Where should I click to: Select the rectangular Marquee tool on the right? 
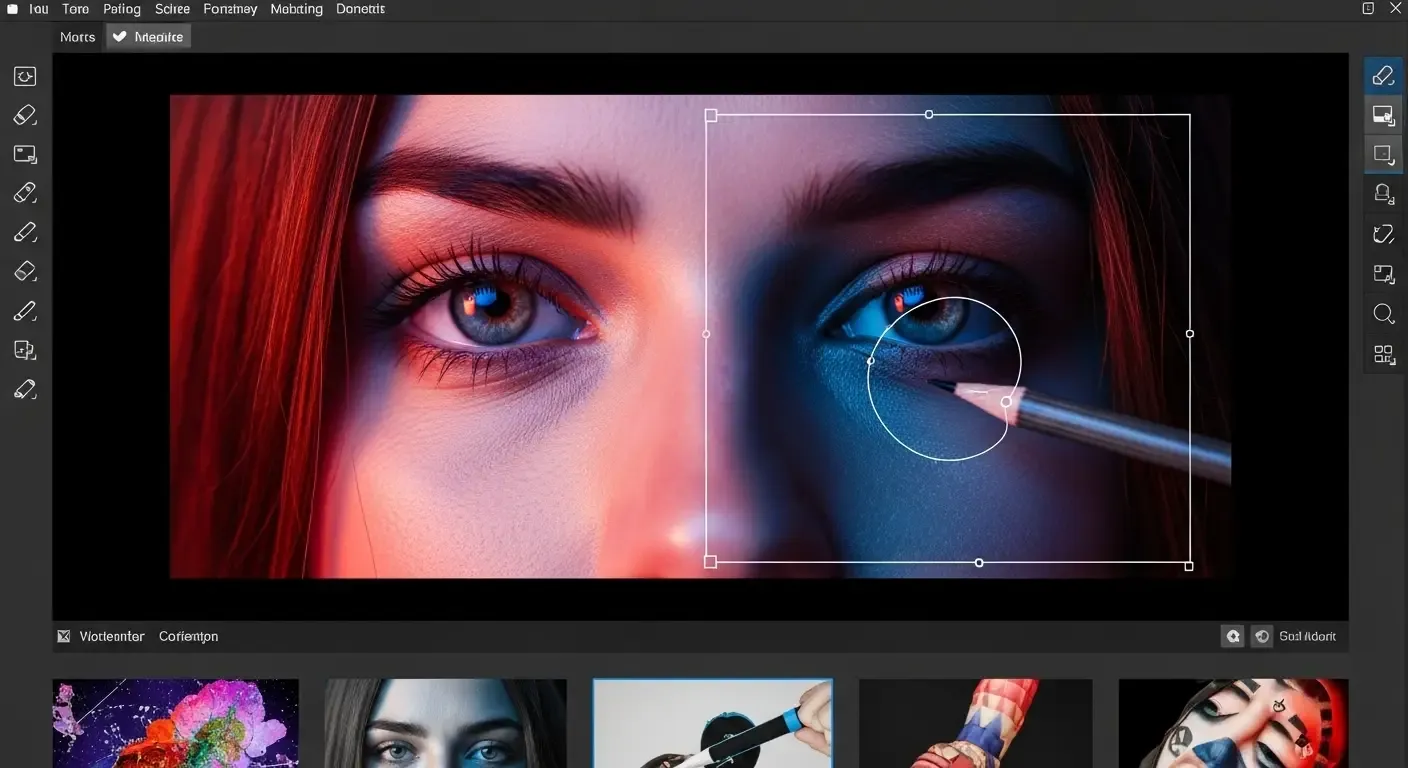point(1383,154)
